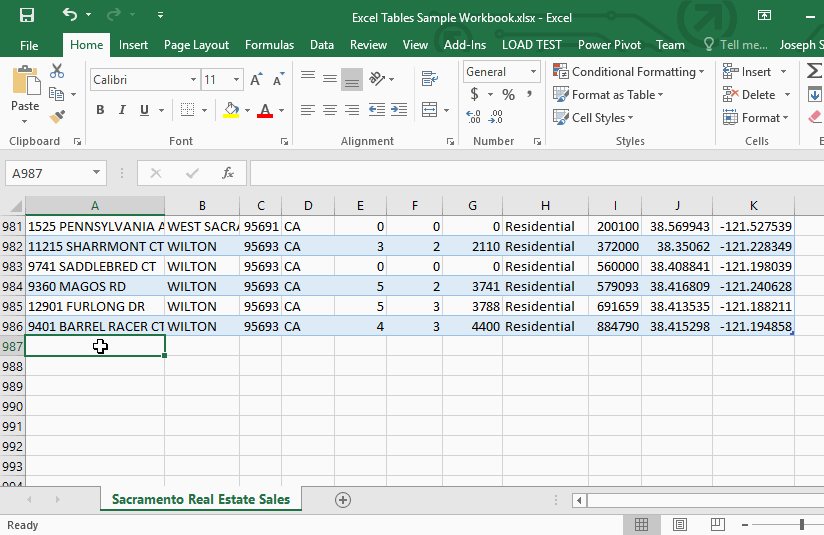This screenshot has width=824, height=535.
Task: Open the Undo history dropdown arrow
Action: tap(88, 15)
